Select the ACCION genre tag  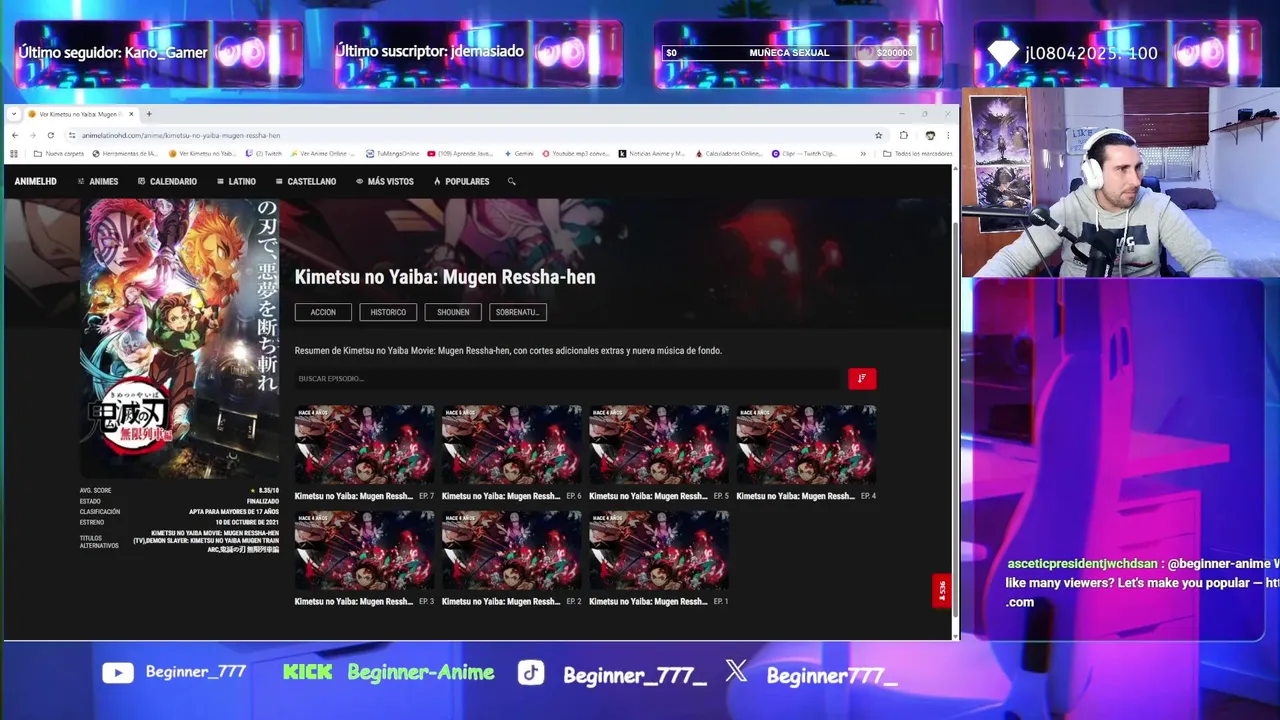(323, 312)
